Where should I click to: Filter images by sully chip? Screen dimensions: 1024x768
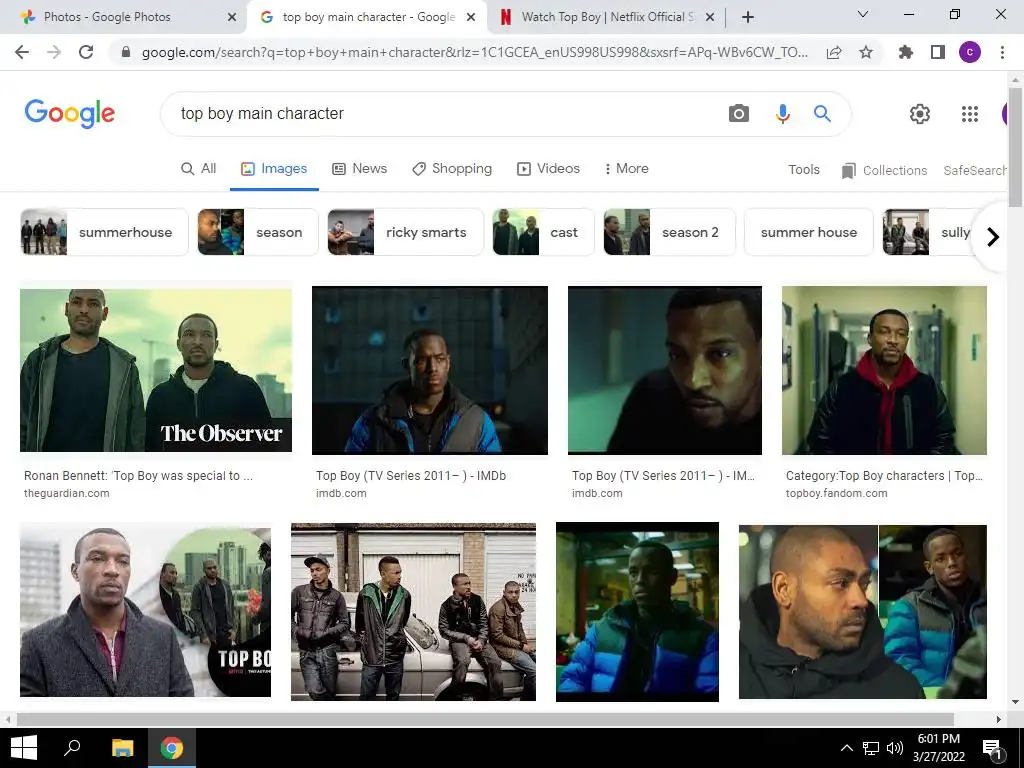tap(927, 232)
